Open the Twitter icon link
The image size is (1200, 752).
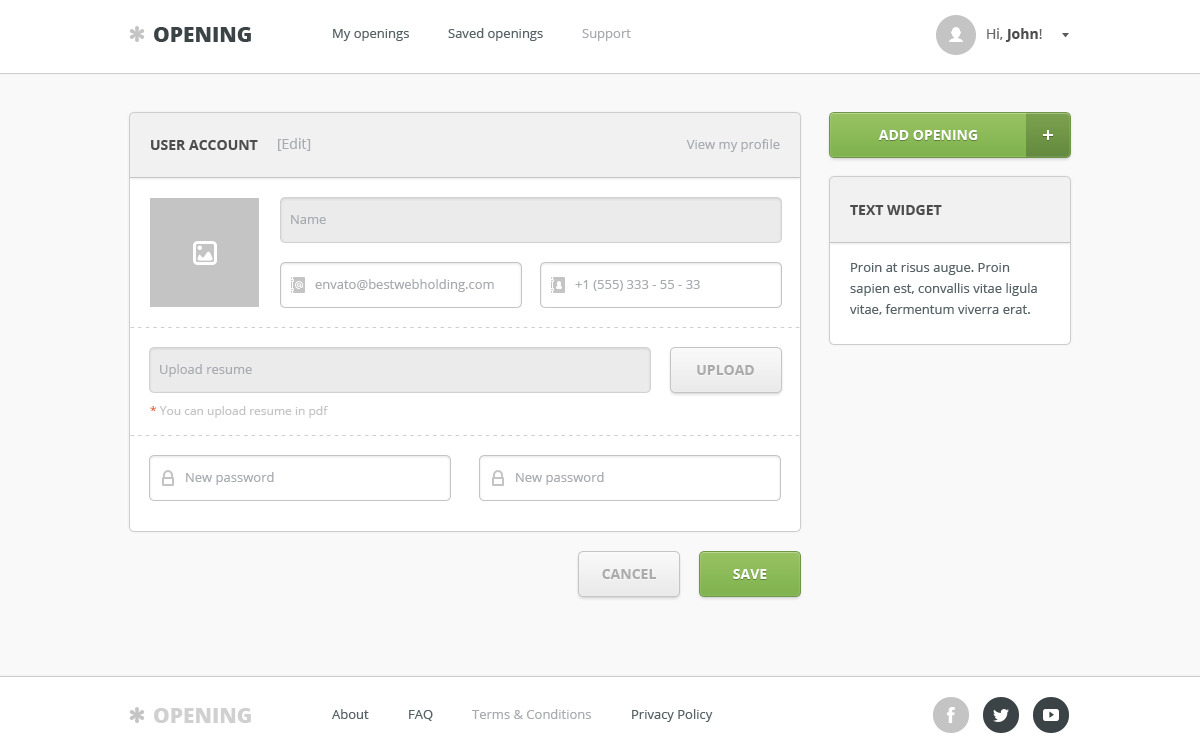coord(1001,715)
